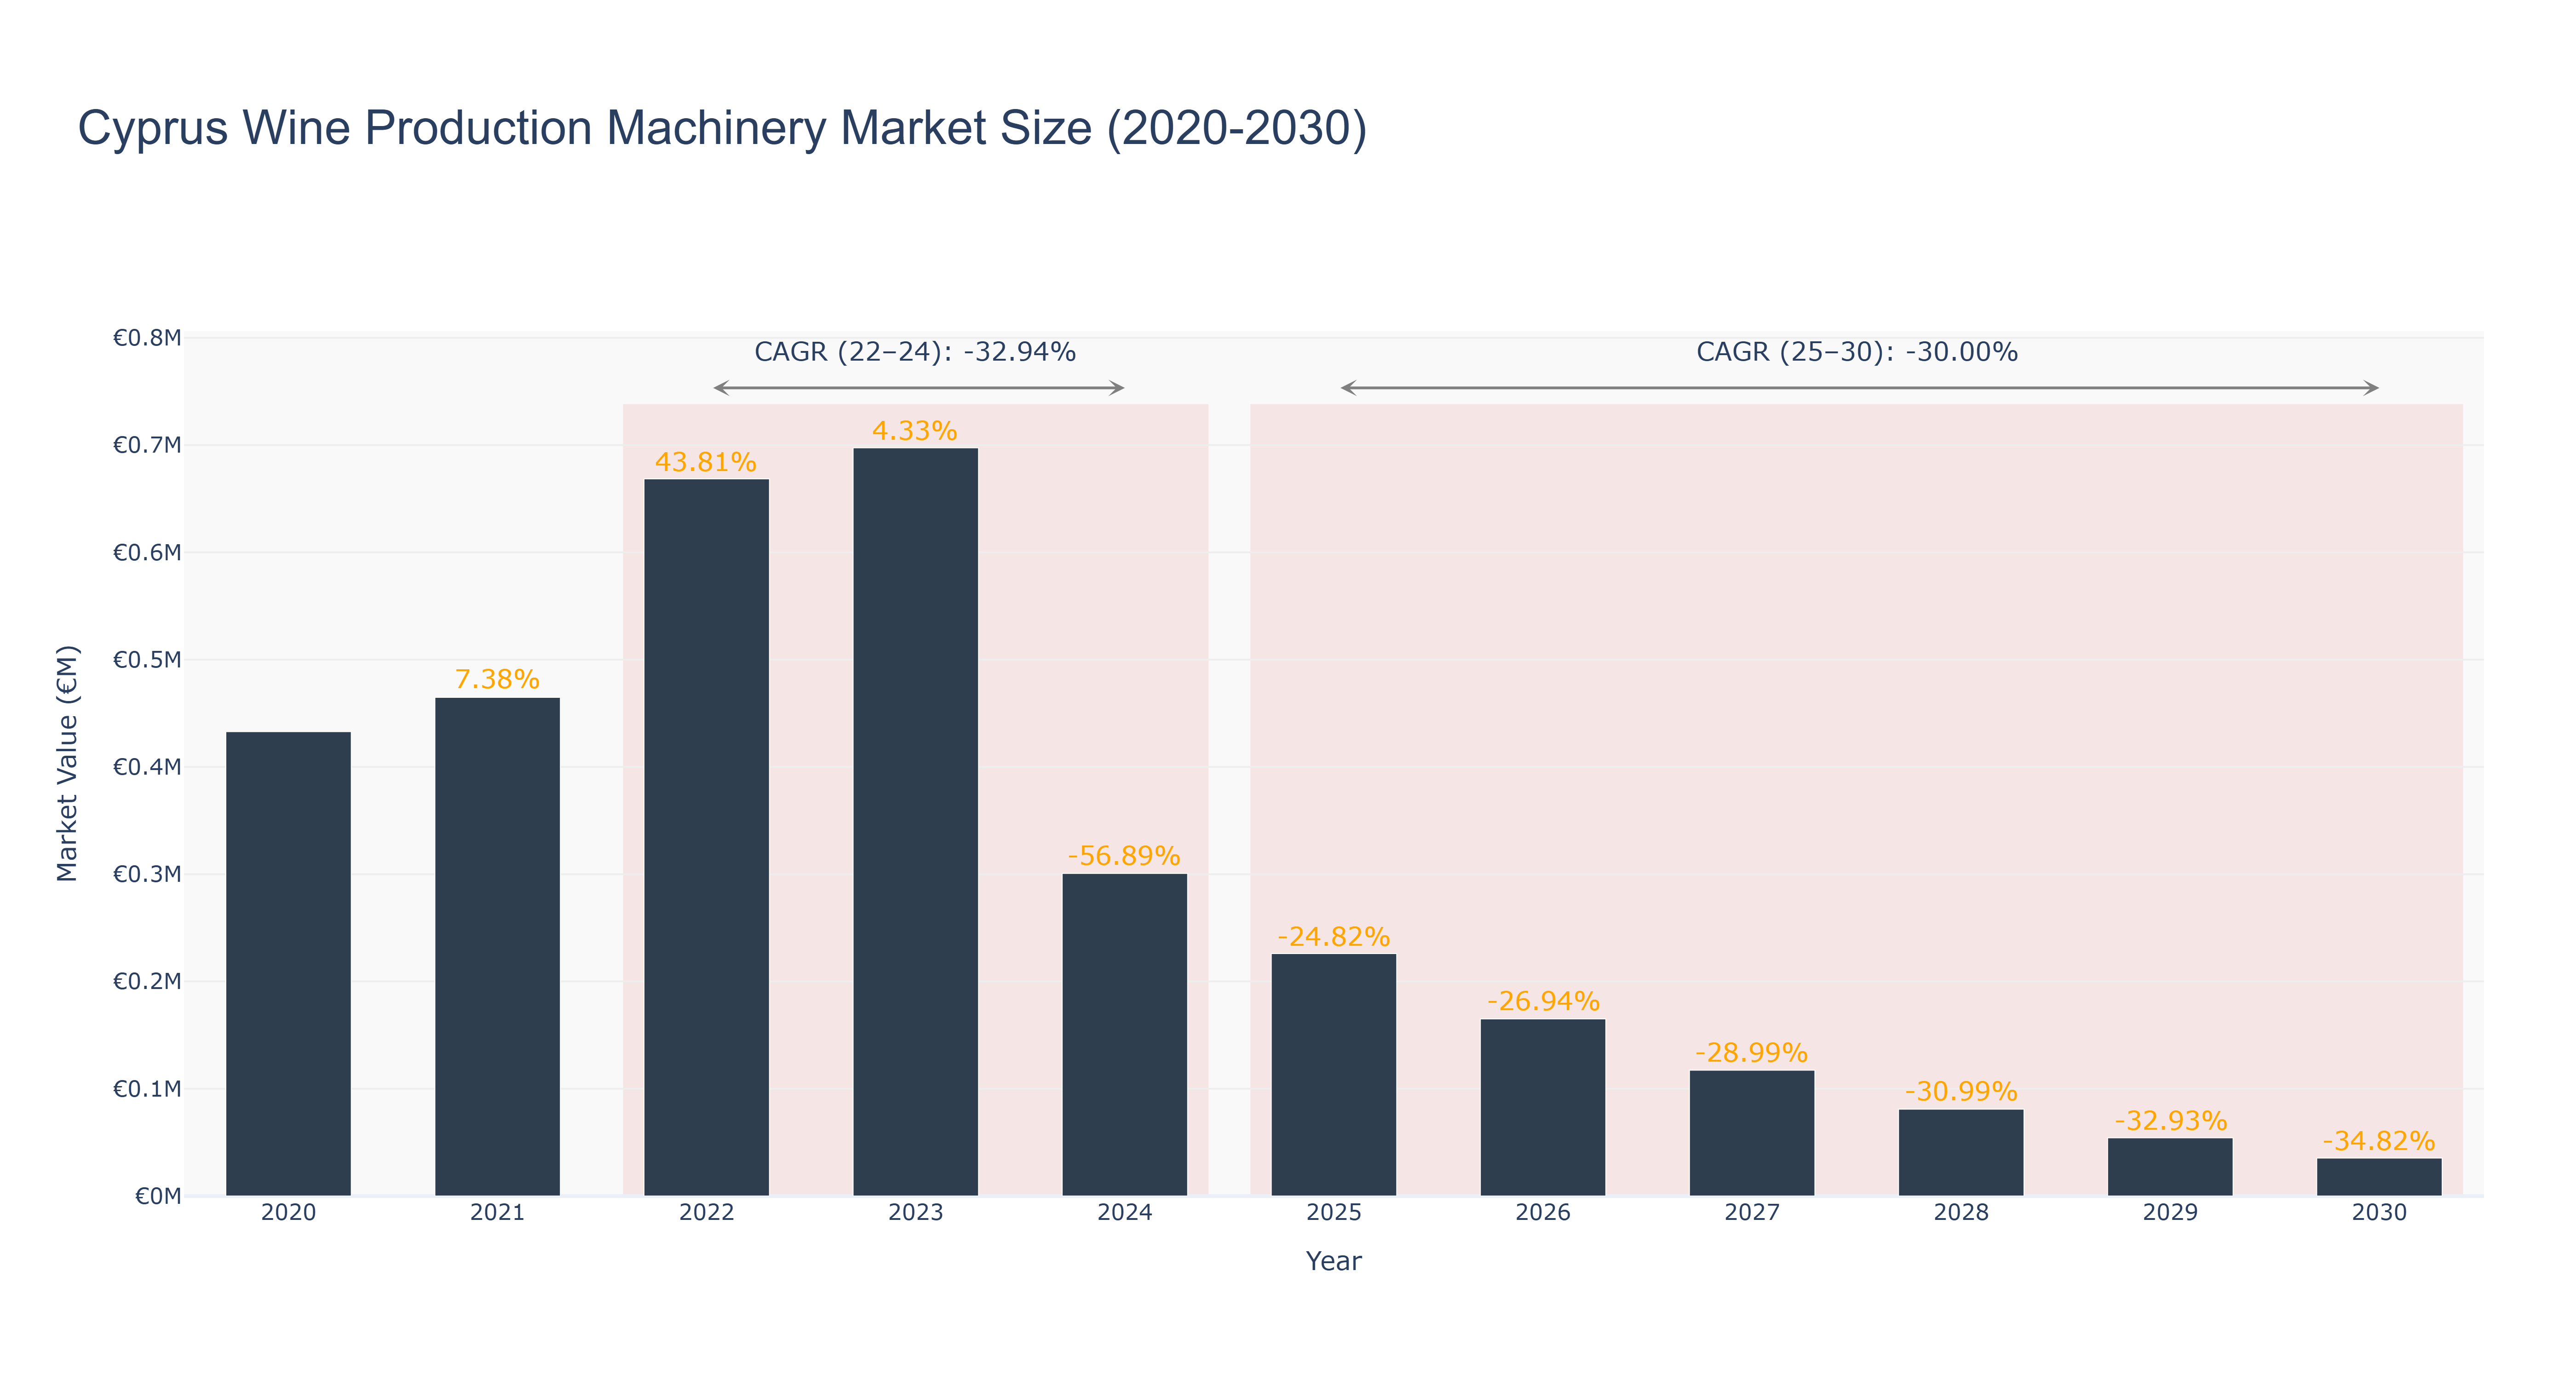Click the '4.33%' growth label above 2023
The image size is (2576, 1380).
coord(915,431)
